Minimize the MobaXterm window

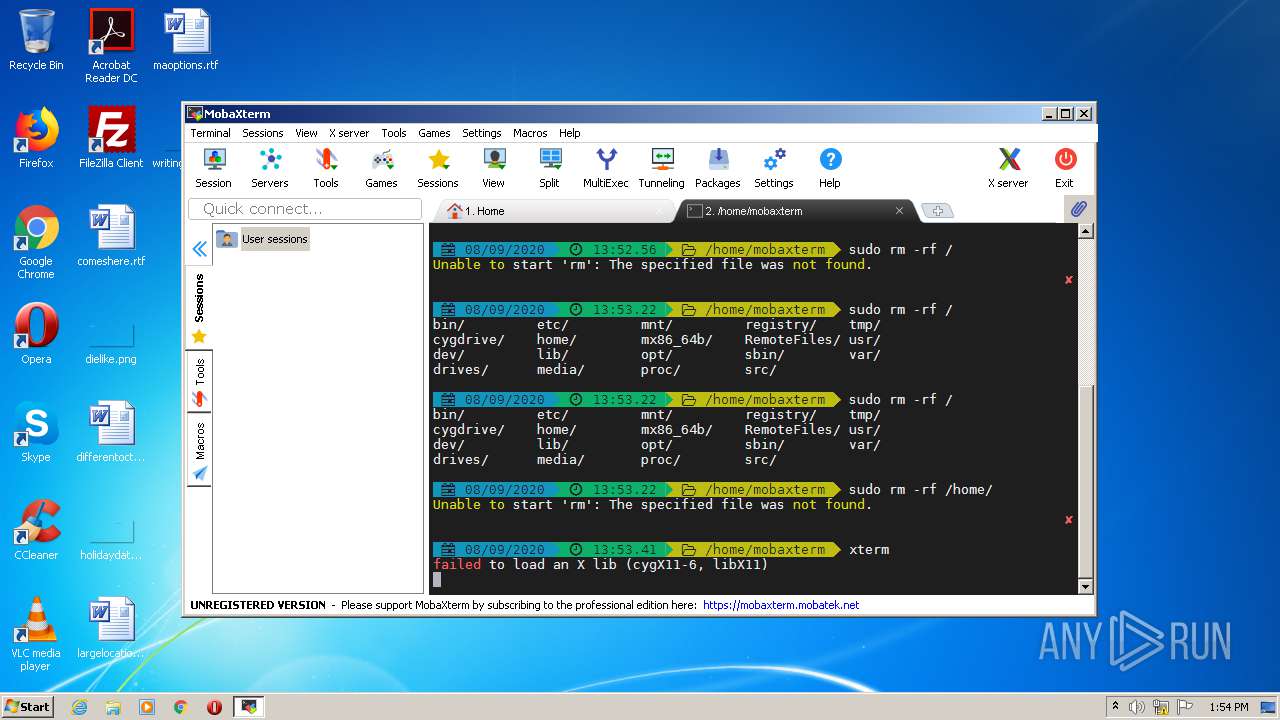click(x=1049, y=114)
